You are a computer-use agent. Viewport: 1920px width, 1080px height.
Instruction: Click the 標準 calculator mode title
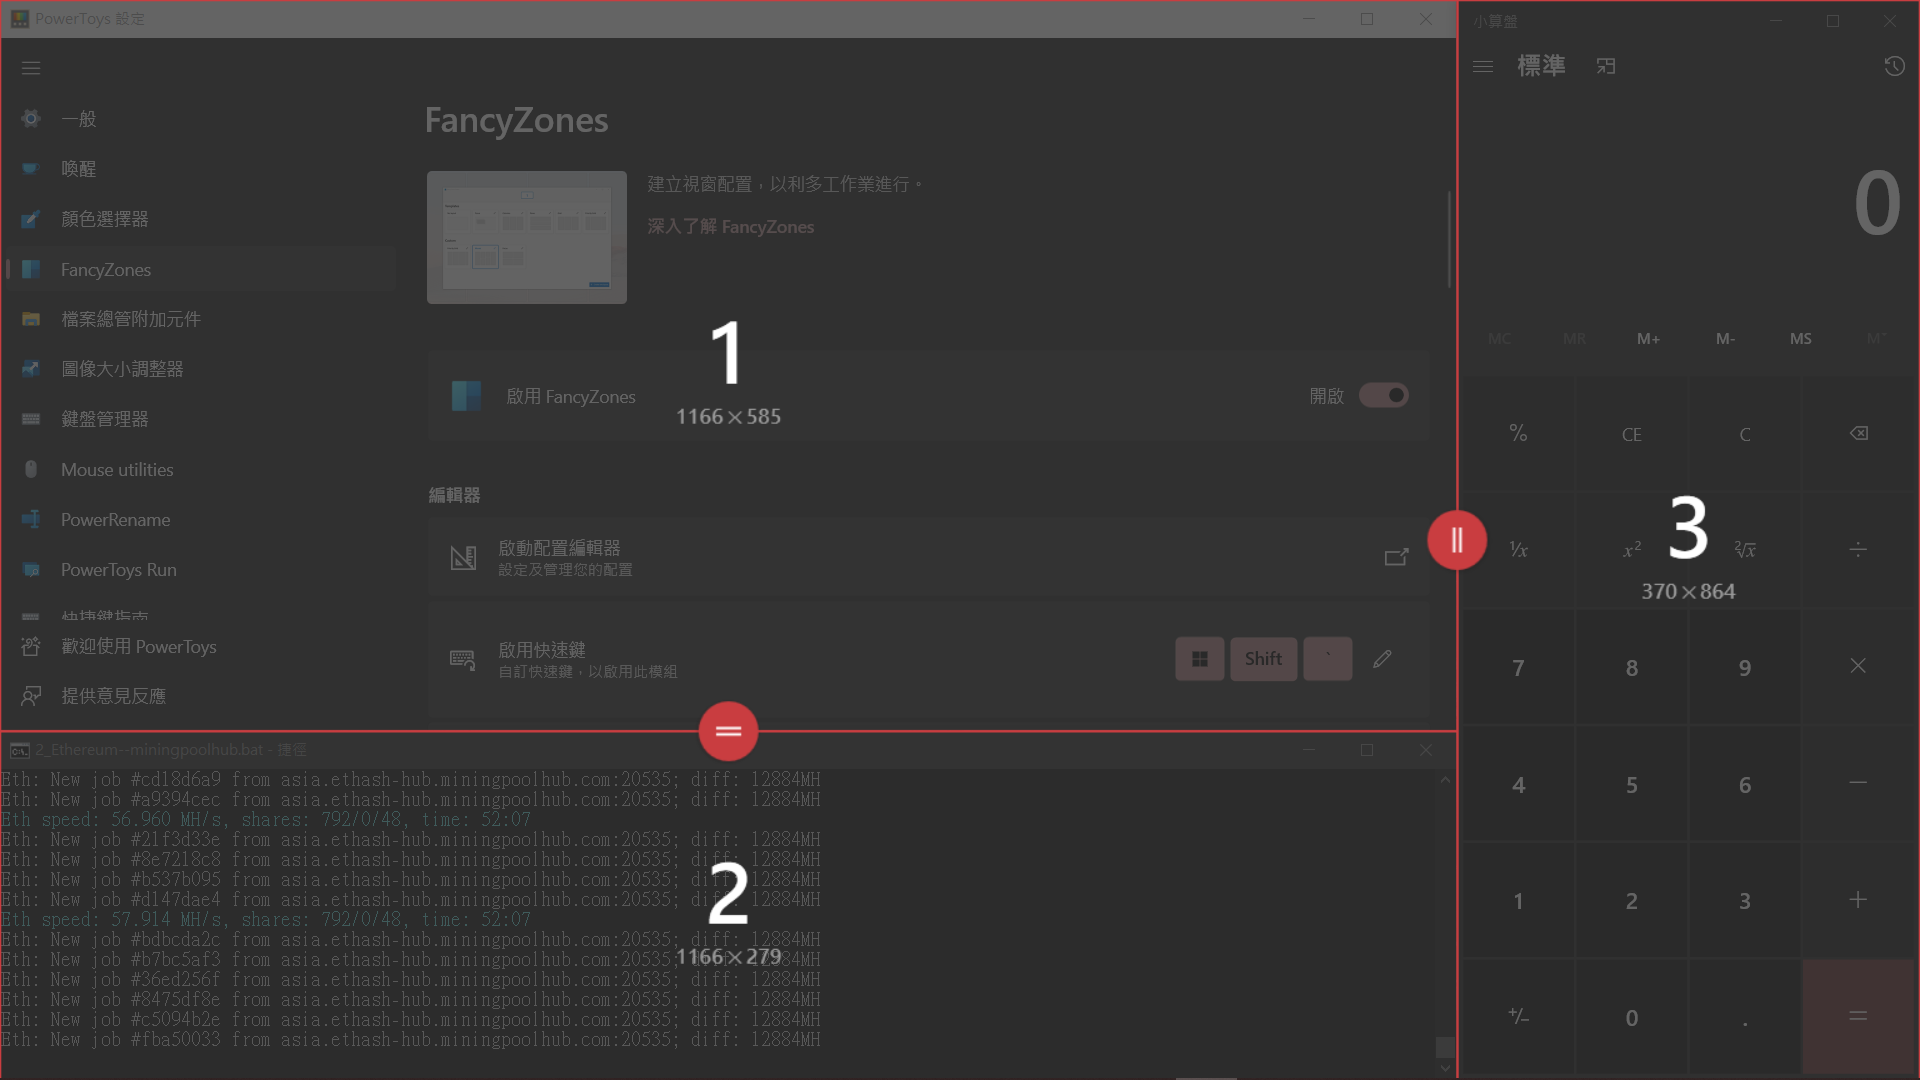click(x=1541, y=66)
